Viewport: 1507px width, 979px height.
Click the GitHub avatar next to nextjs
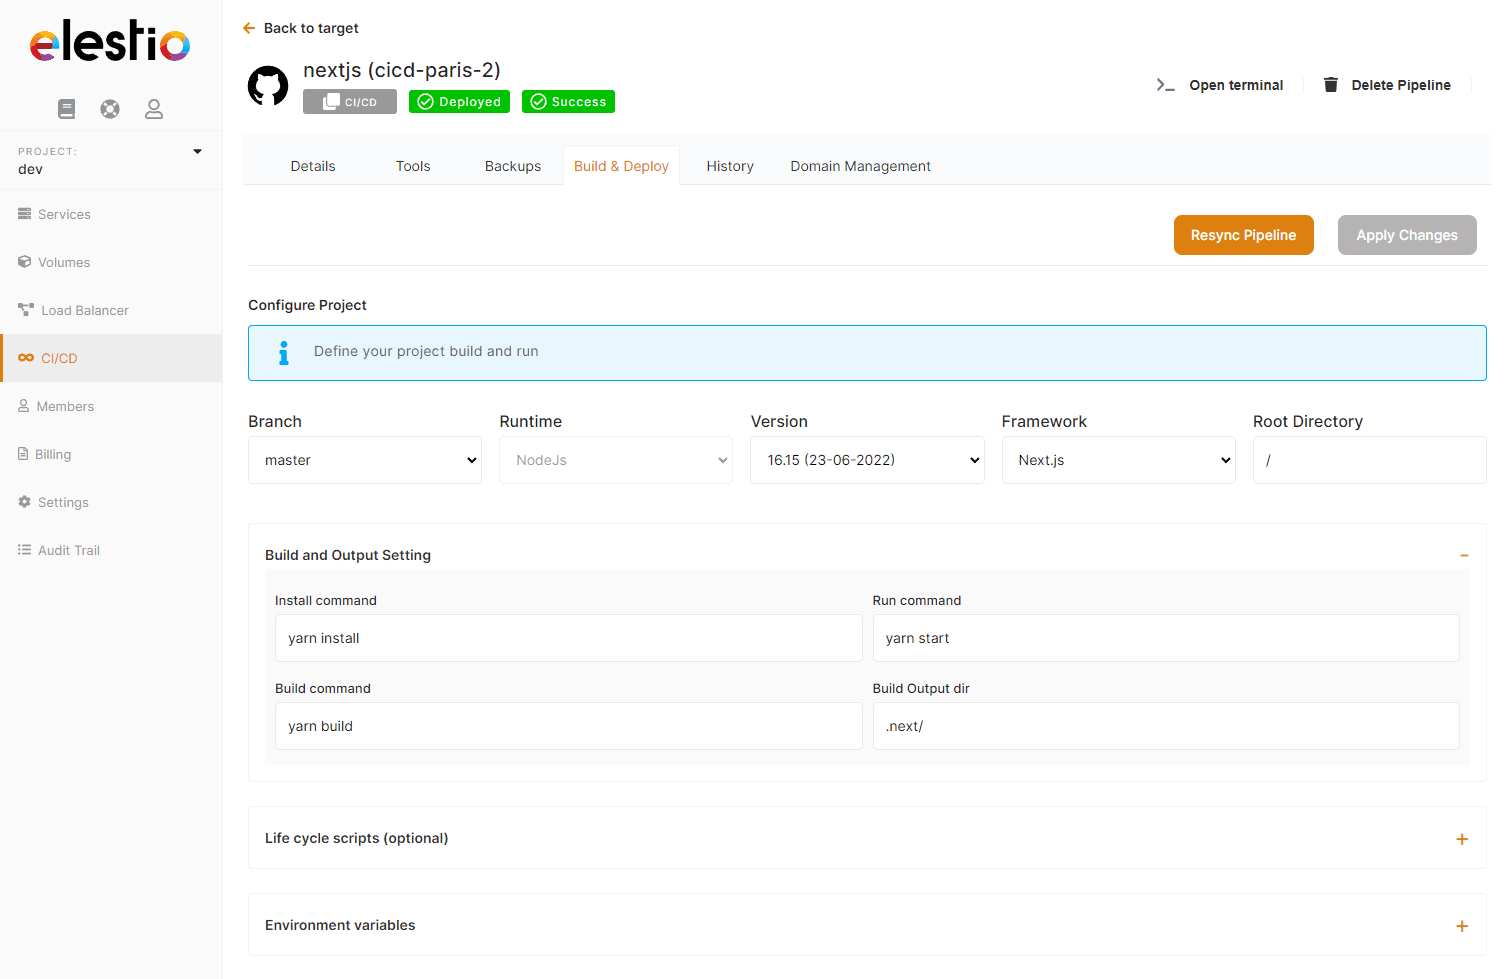coord(268,86)
